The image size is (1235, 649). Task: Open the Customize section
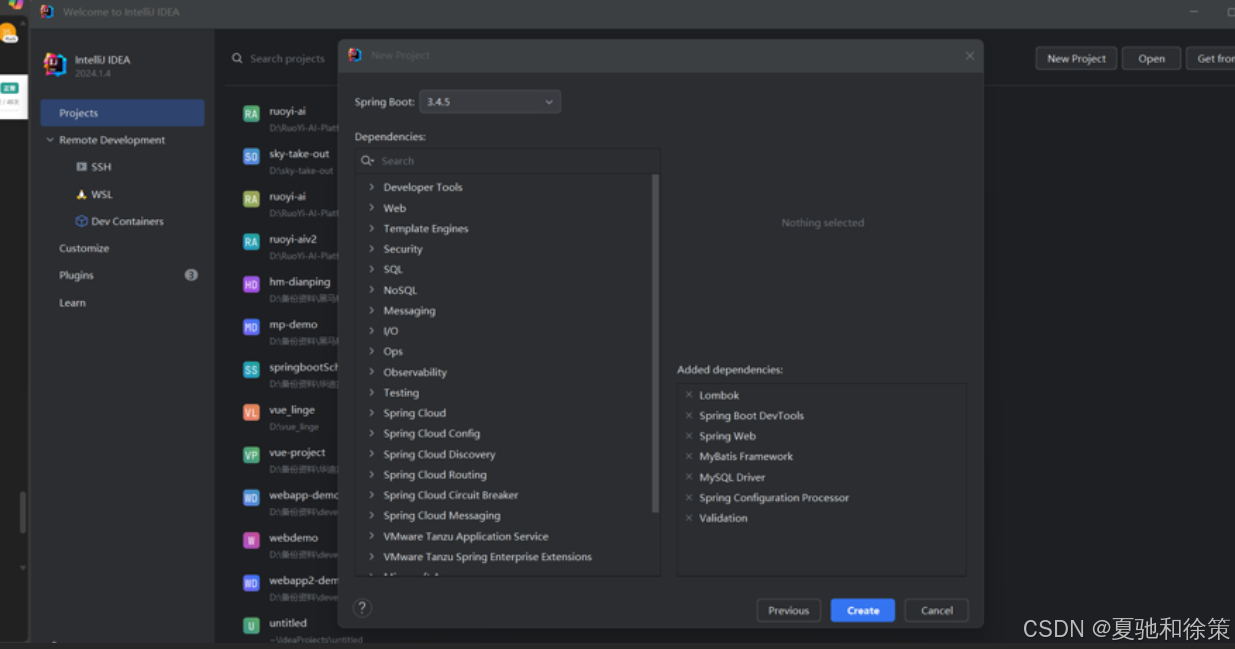coord(84,248)
